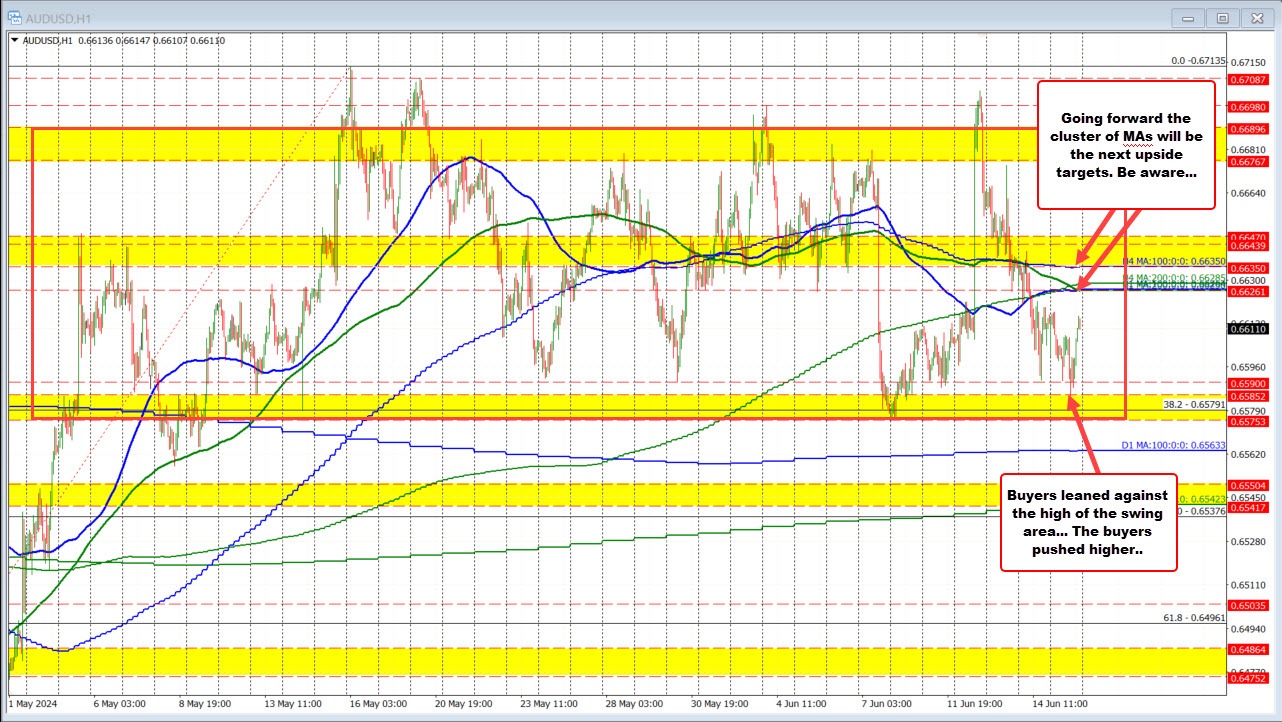Select the title bar labeled AUDUSD,H1
The width and height of the screenshot is (1282, 722).
point(60,17)
